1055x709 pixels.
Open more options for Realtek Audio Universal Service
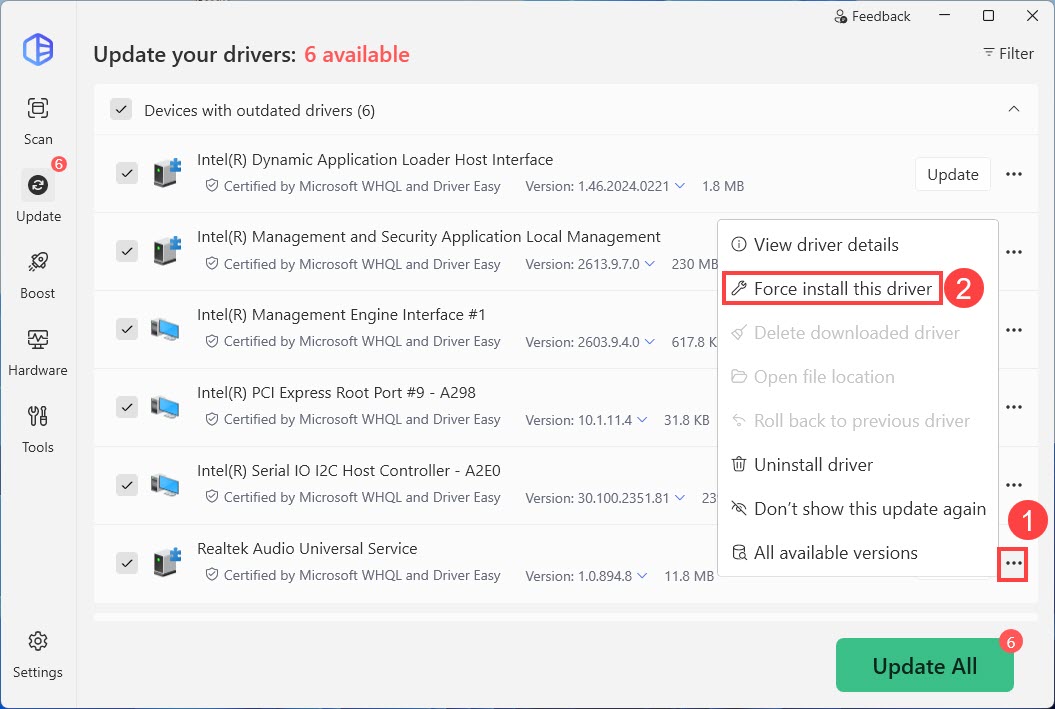coord(1014,564)
